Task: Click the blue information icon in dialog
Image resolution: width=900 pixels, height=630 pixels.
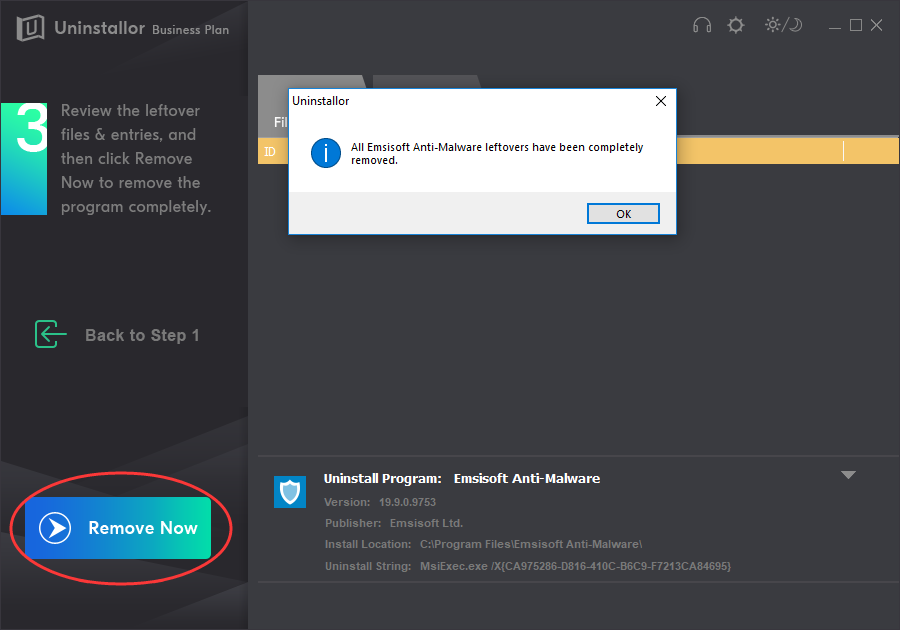Action: tap(325, 153)
